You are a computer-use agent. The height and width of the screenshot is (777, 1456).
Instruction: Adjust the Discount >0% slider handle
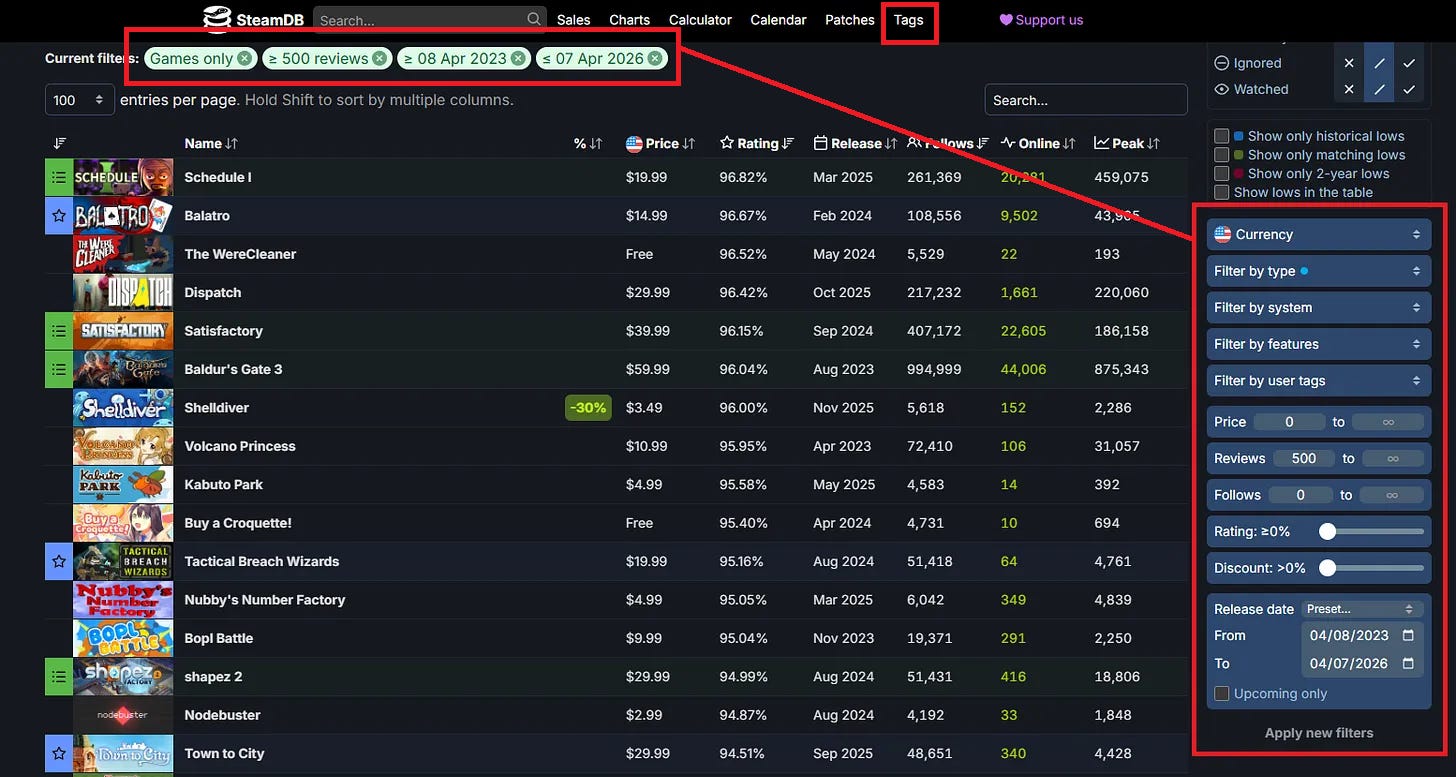pos(1327,568)
